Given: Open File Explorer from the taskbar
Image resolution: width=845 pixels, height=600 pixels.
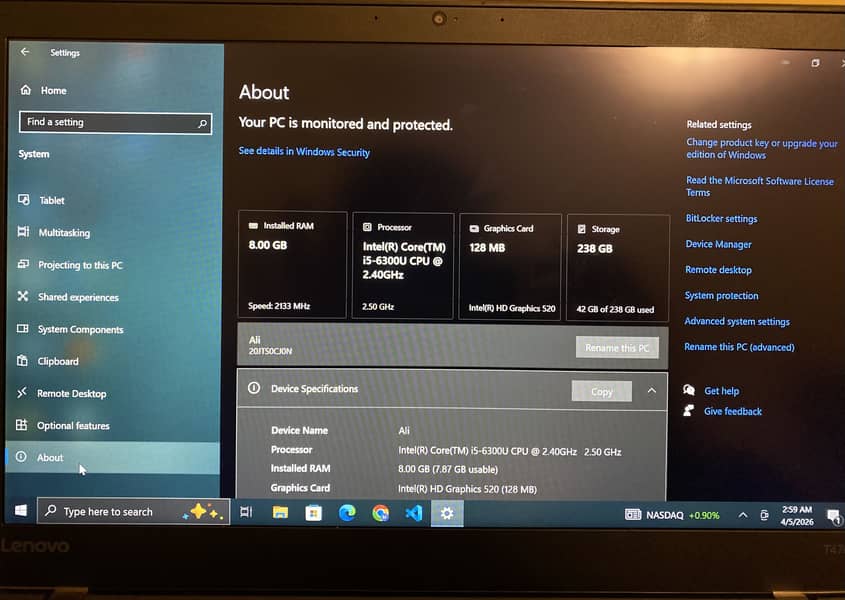Looking at the screenshot, I should click(280, 512).
